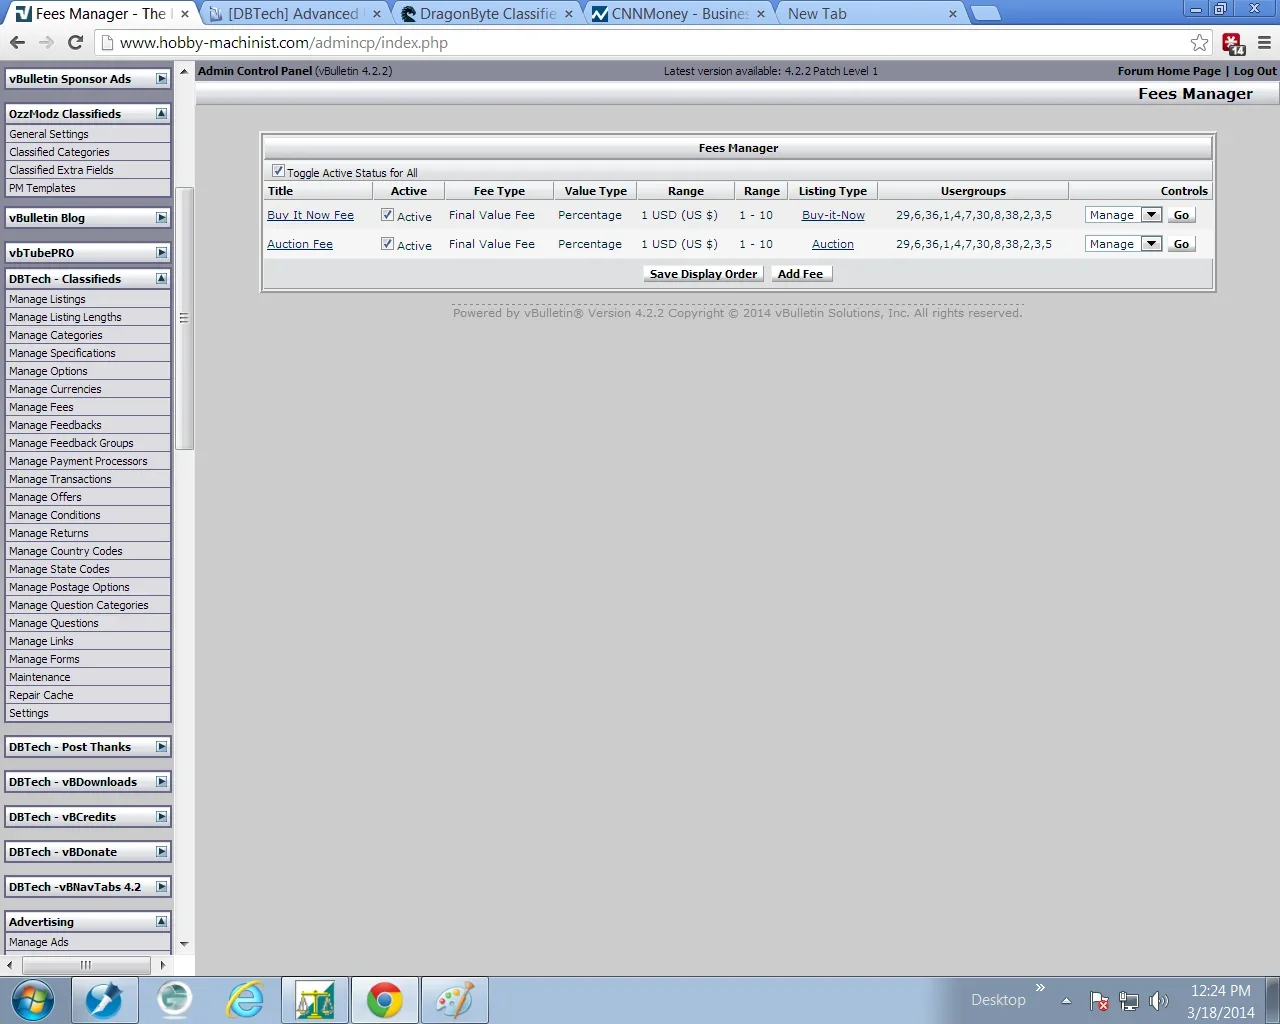Screen dimensions: 1280x1024
Task: Show hidden tray icons arrow
Action: (1066, 1001)
